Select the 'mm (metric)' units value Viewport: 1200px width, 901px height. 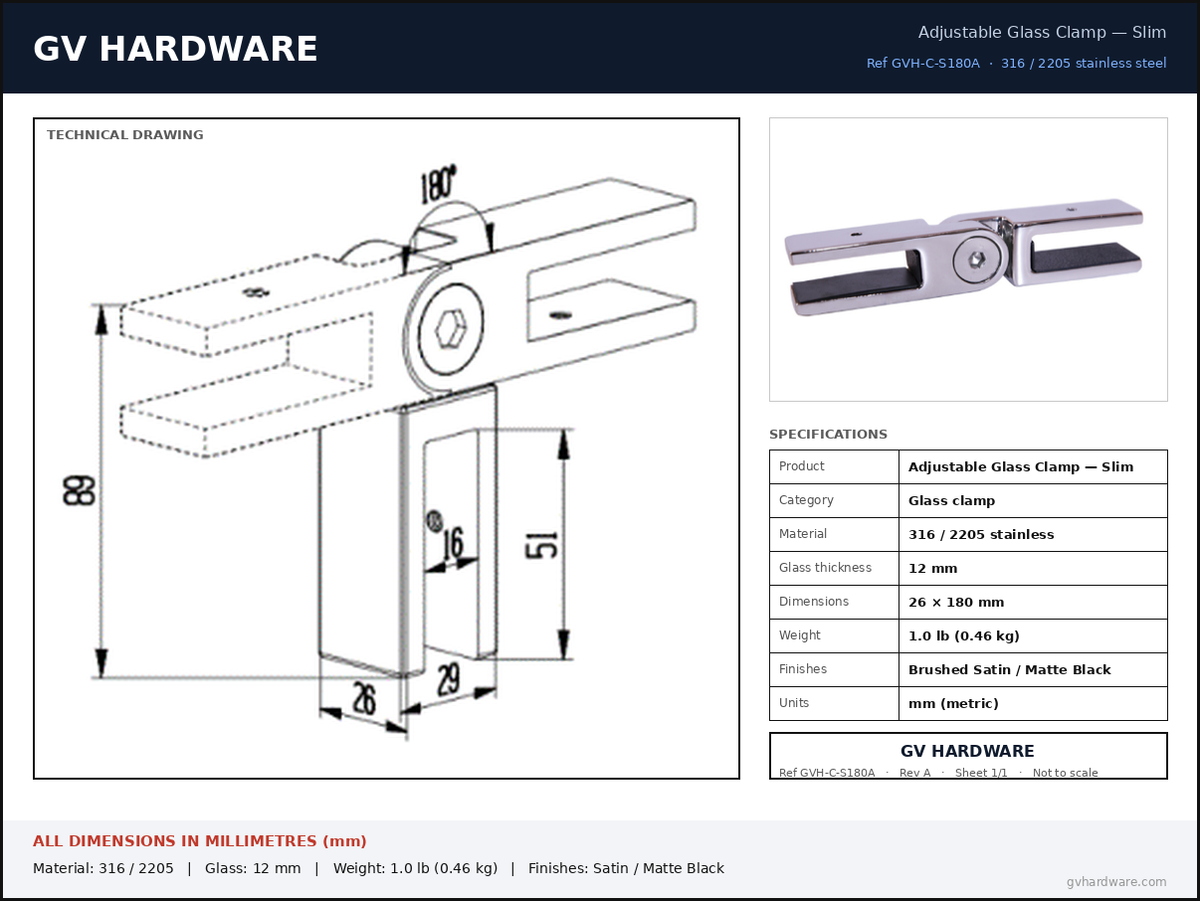953,703
